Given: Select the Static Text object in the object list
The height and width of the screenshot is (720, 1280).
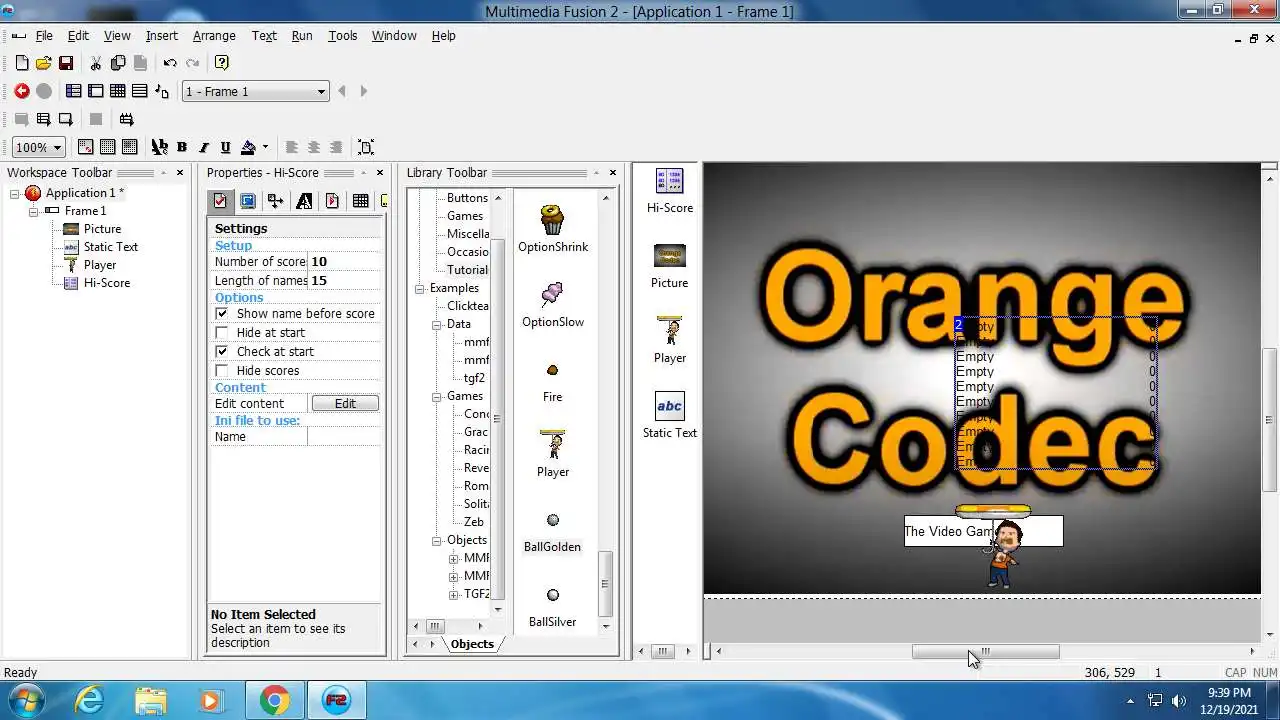Looking at the screenshot, I should click(x=670, y=415).
